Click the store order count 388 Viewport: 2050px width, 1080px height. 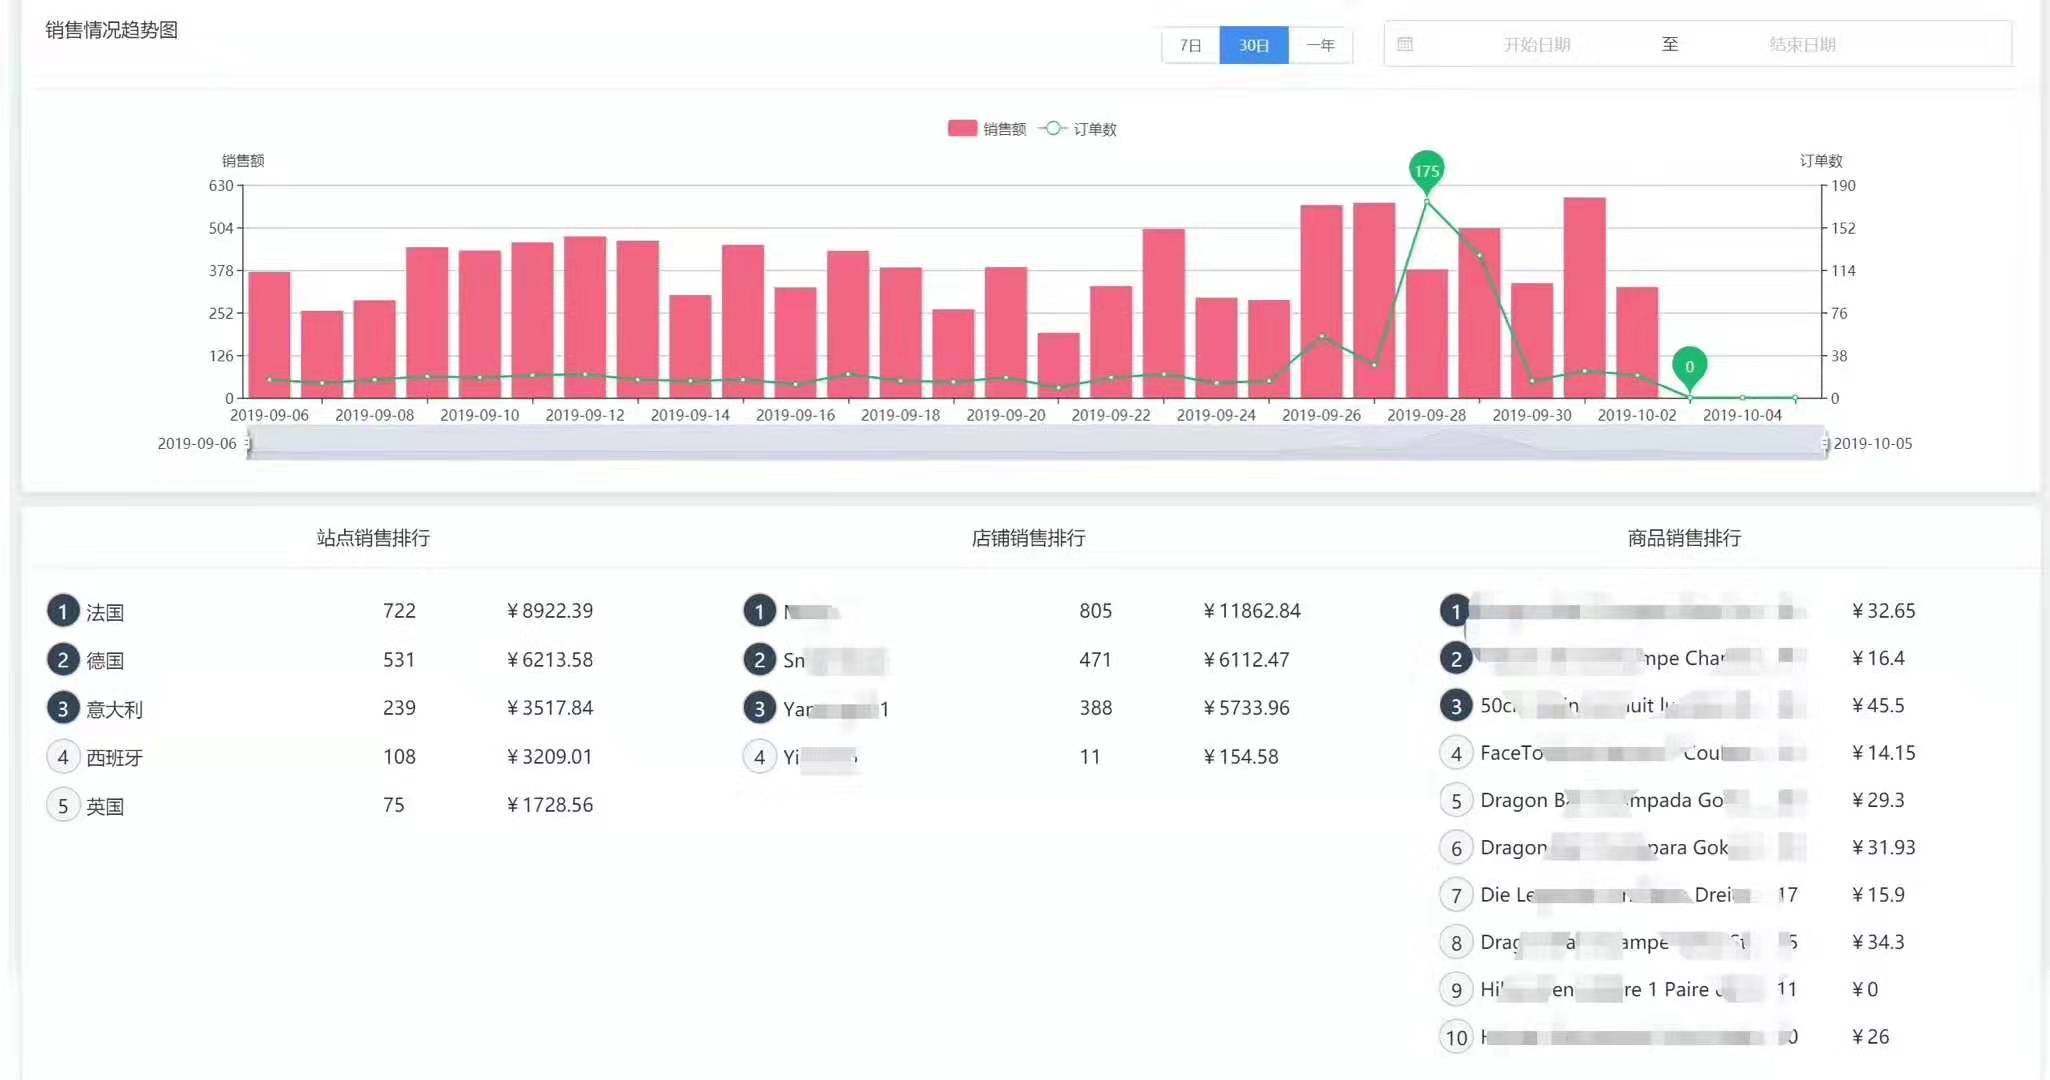point(1096,708)
